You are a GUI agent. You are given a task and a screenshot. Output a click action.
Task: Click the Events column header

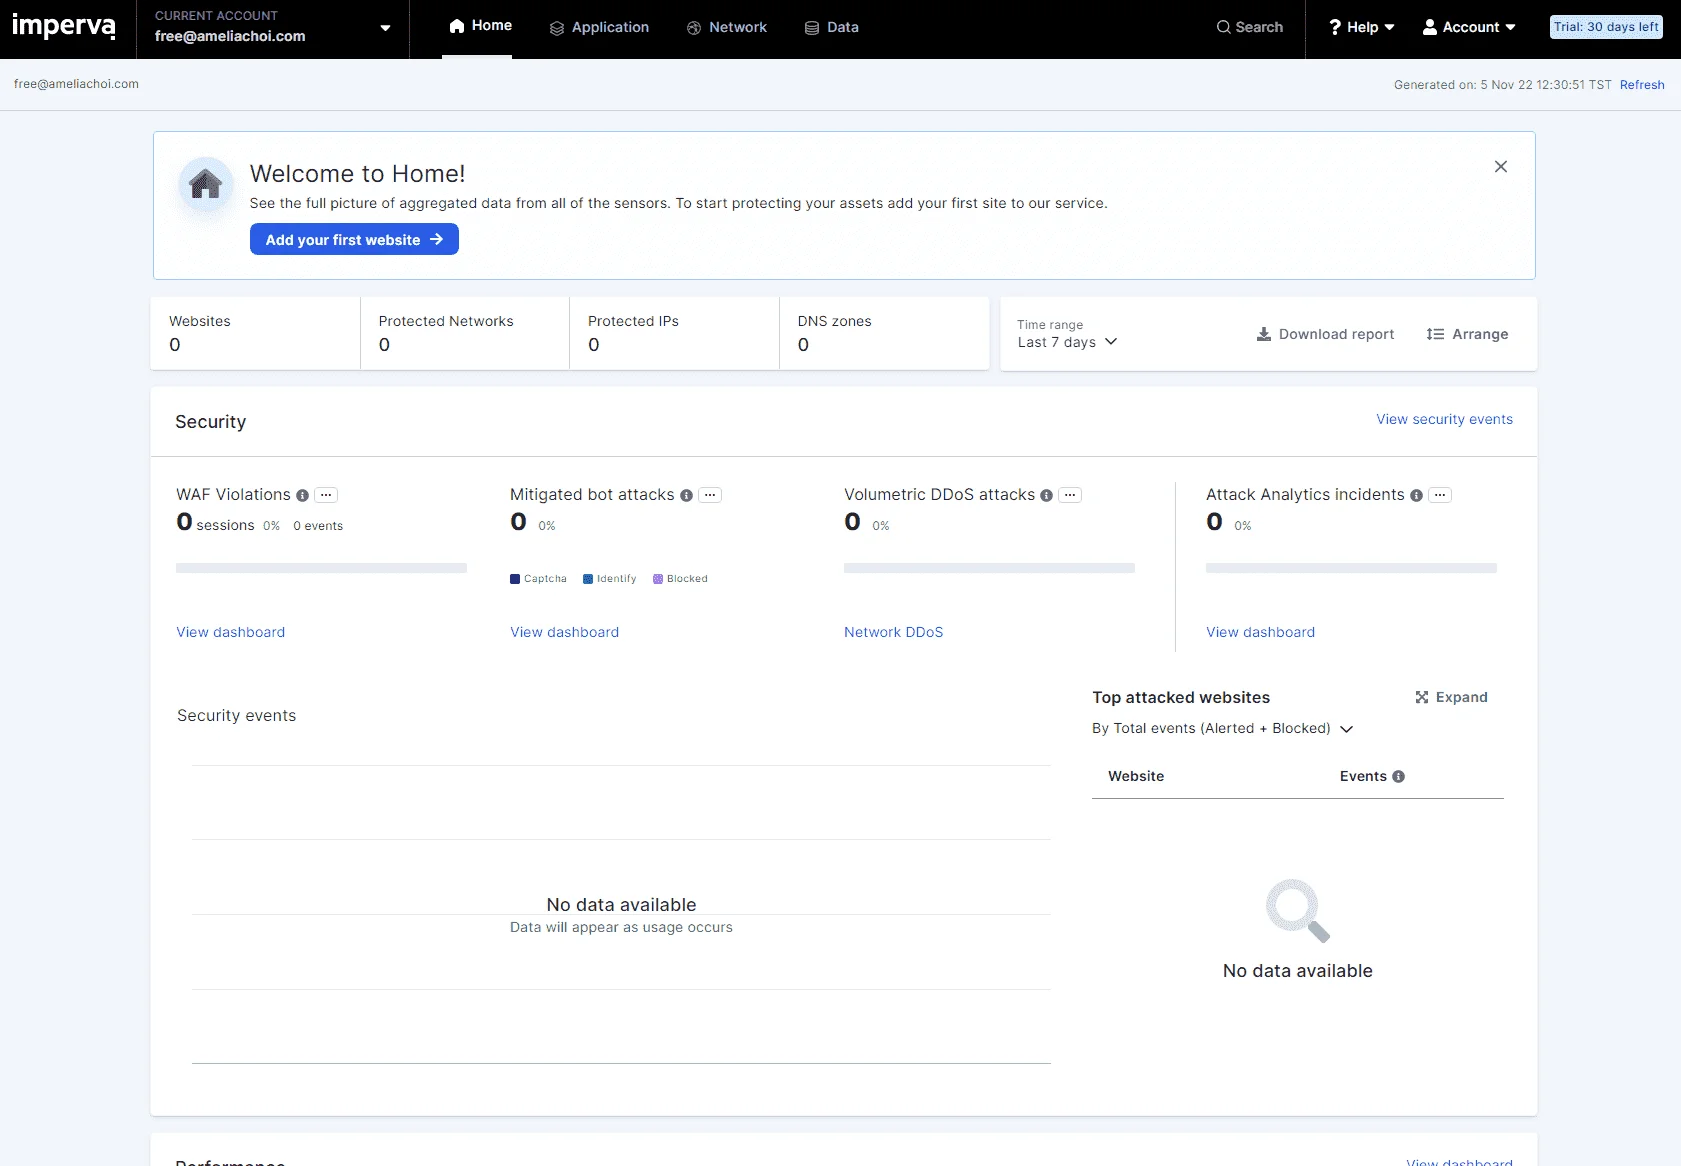1363,776
